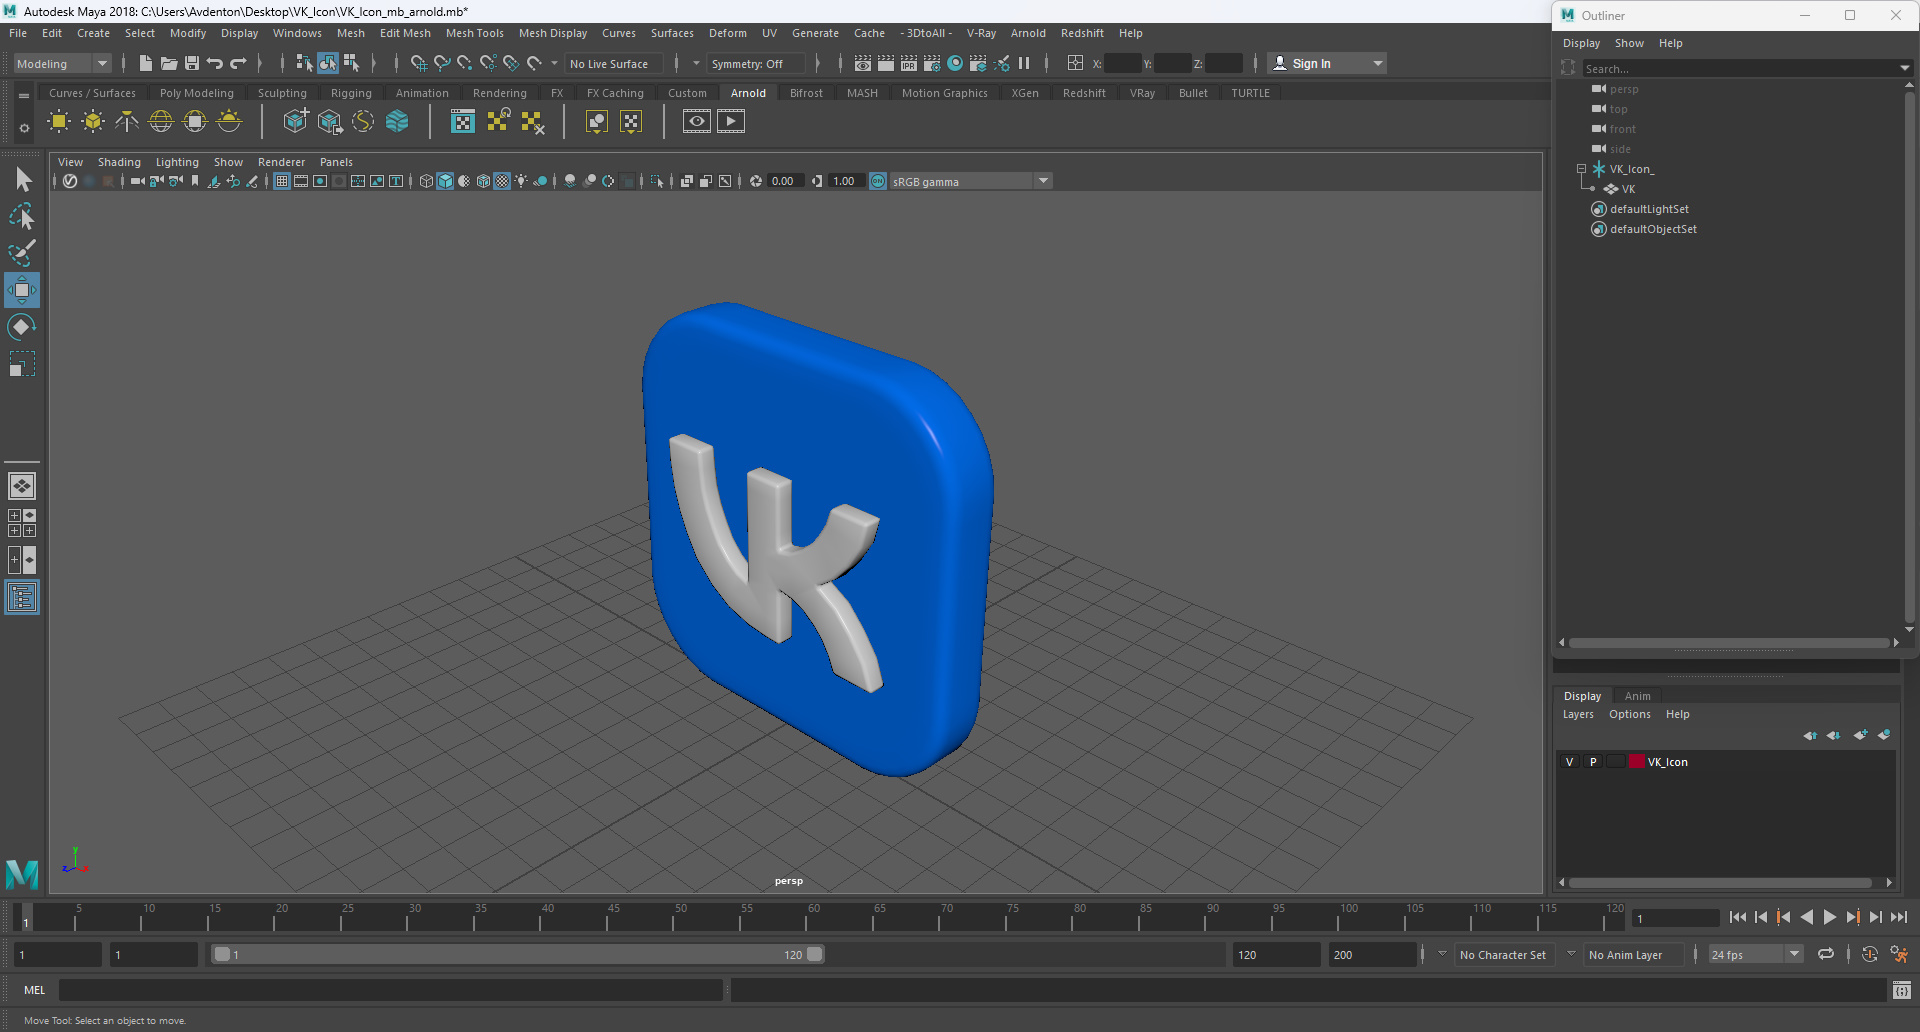
Task: Toggle smooth shade all in viewport
Action: point(446,181)
